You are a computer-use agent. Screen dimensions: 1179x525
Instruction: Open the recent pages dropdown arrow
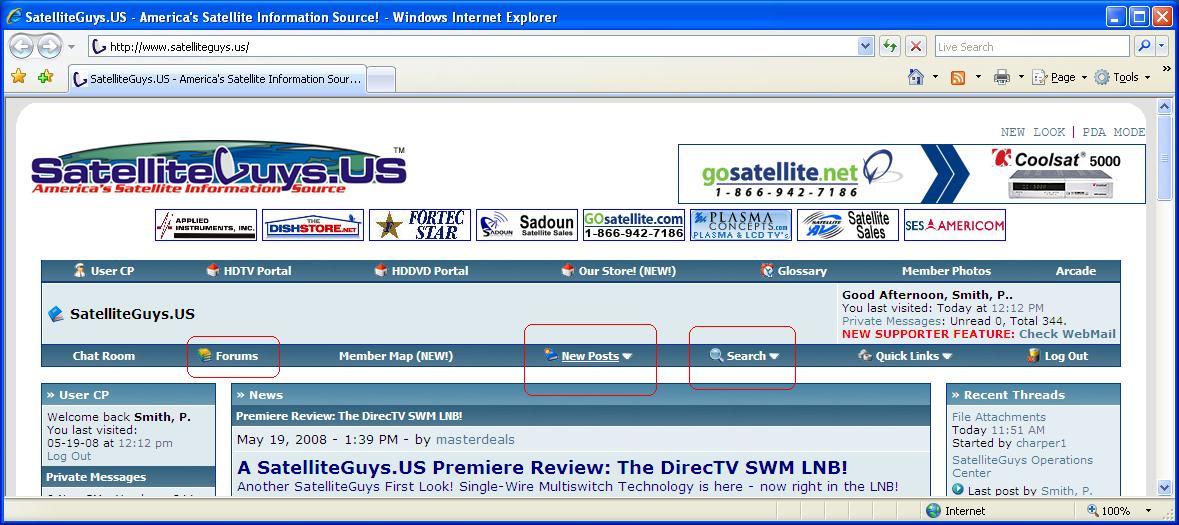pos(71,47)
